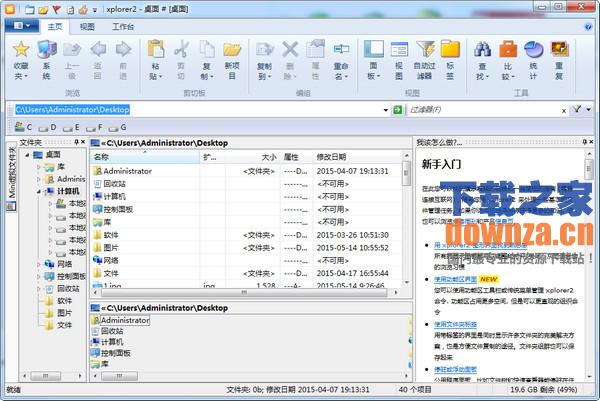Sort by the 大小 column header
The width and height of the screenshot is (600, 401).
tap(253, 157)
